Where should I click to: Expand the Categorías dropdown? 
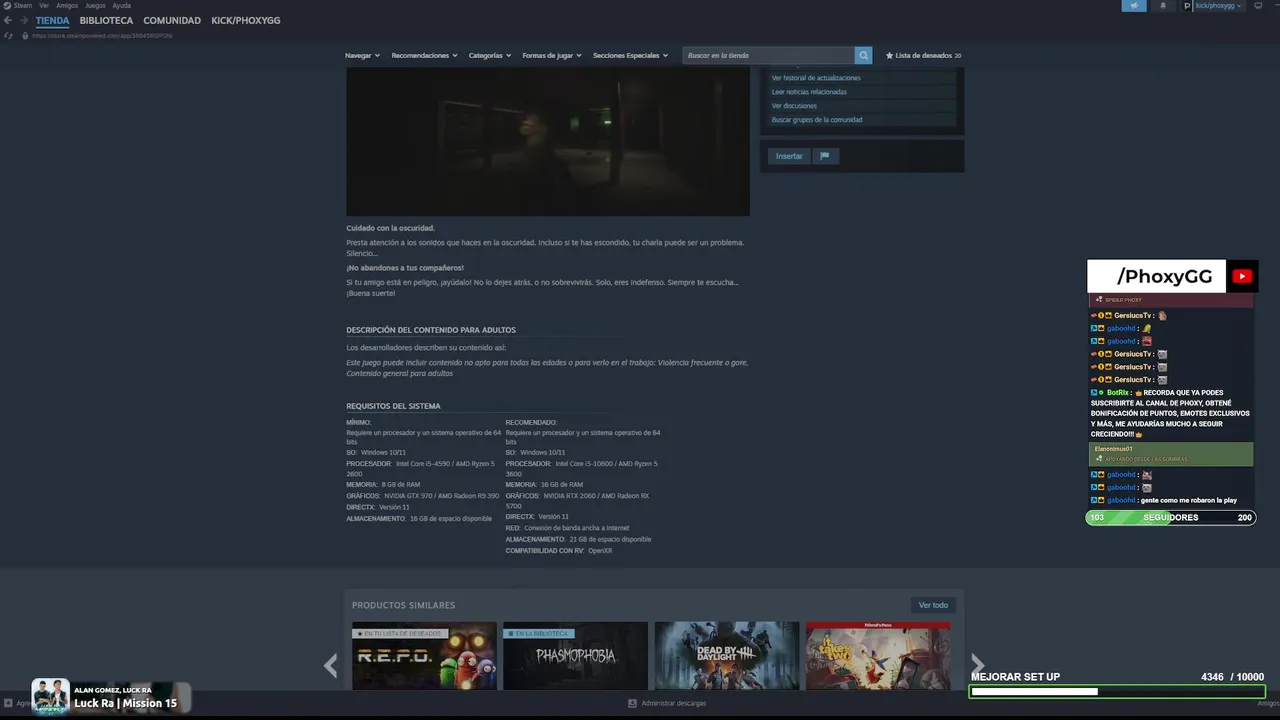click(489, 55)
